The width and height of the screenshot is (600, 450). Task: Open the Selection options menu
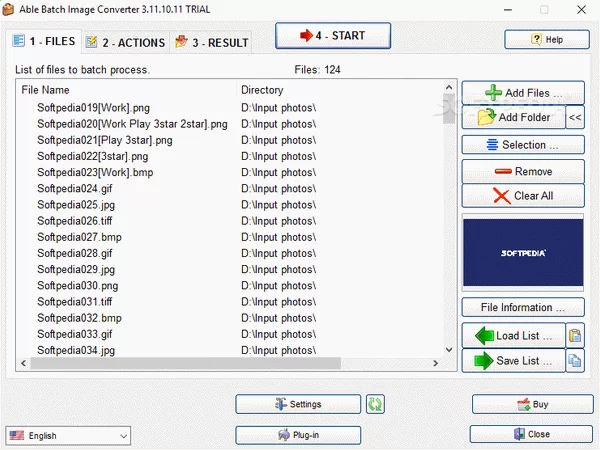(x=522, y=145)
